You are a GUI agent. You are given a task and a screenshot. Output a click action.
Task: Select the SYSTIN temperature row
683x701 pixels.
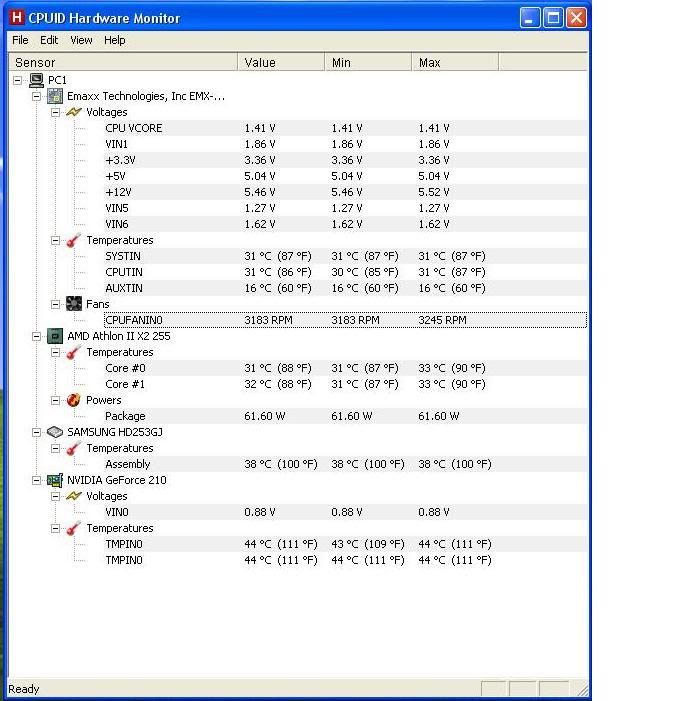click(345, 256)
